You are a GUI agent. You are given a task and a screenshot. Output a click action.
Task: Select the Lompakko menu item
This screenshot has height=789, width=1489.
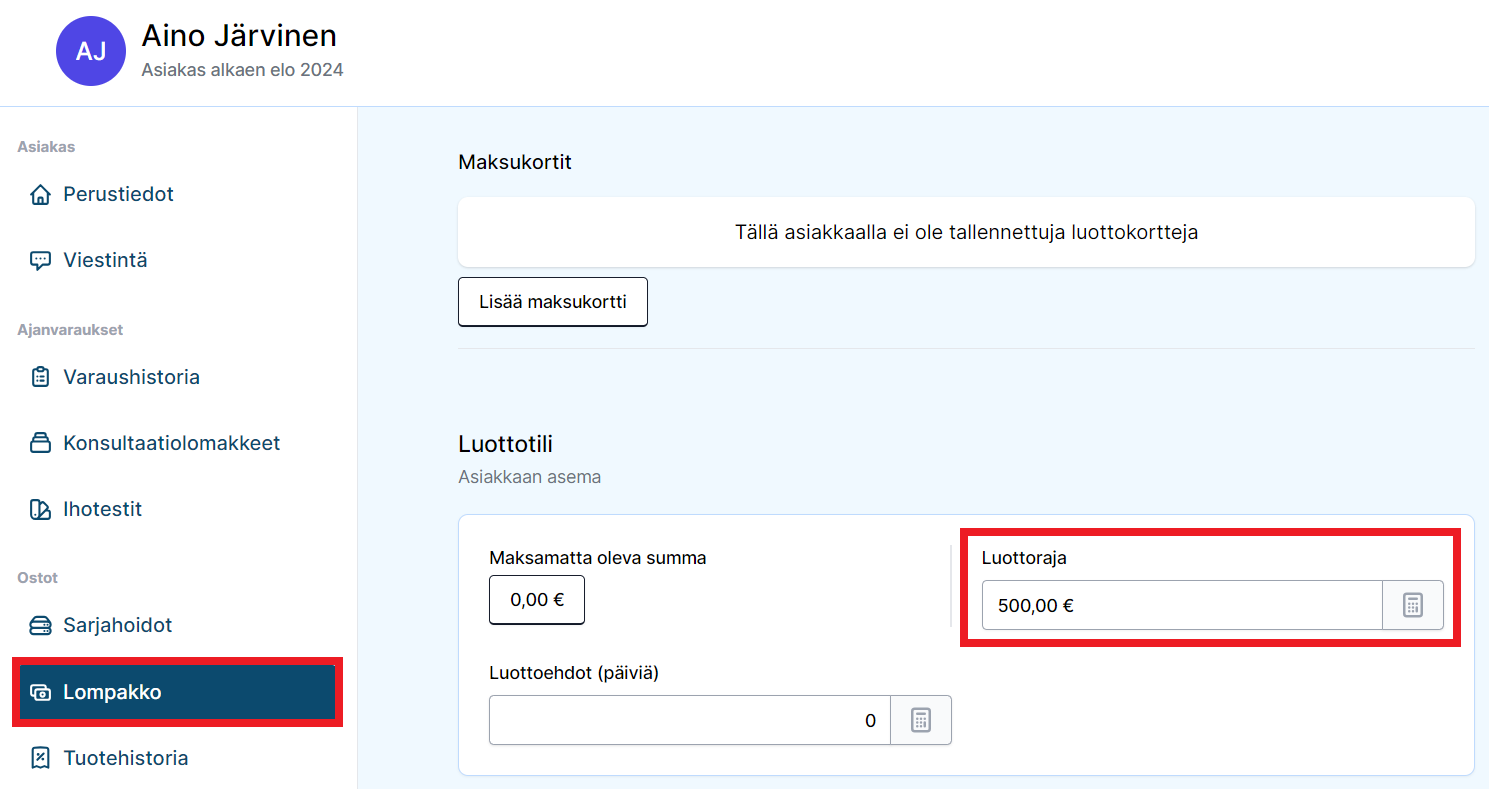click(178, 692)
